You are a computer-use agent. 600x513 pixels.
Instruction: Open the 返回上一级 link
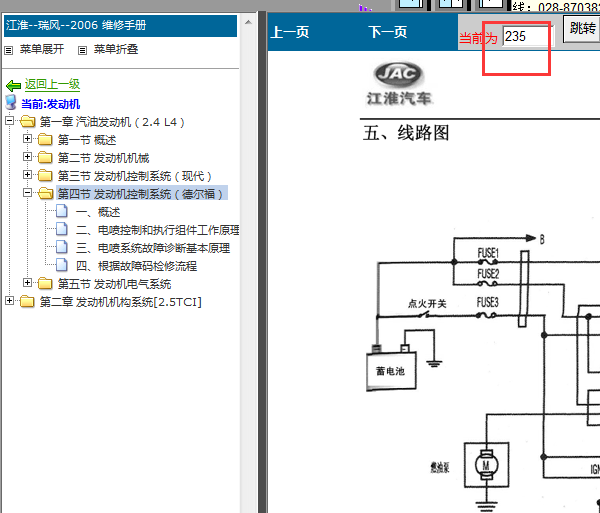52,84
